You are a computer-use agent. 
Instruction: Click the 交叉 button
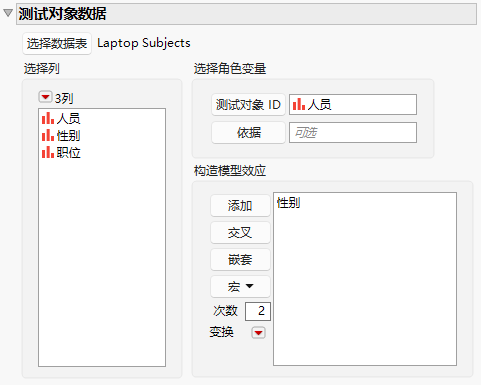point(240,233)
